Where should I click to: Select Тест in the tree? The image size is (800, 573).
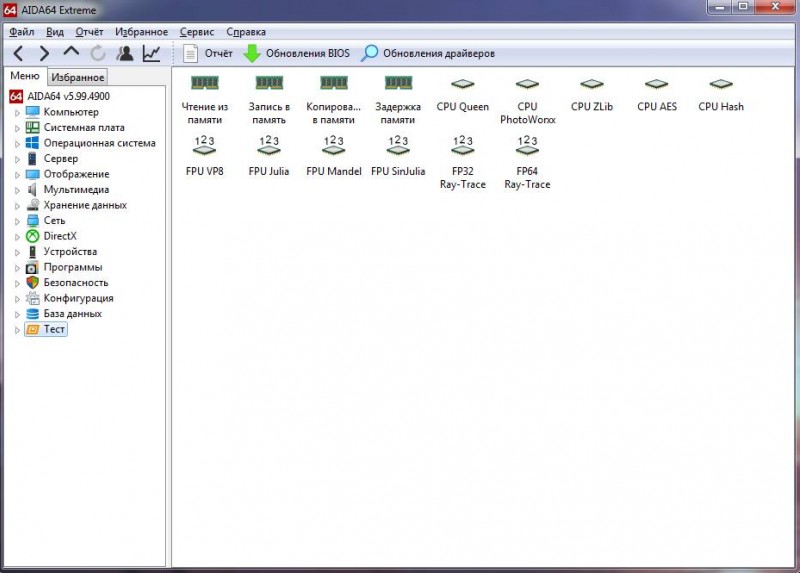pyautogui.click(x=46, y=329)
